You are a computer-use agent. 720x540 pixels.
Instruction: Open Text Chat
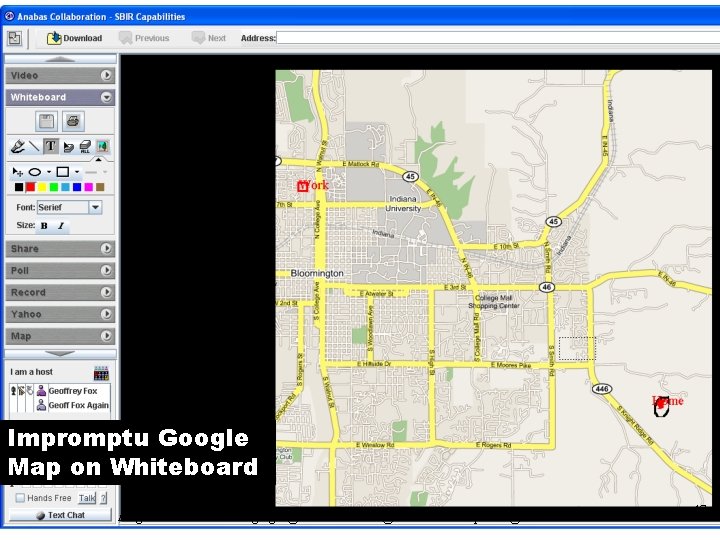(60, 515)
